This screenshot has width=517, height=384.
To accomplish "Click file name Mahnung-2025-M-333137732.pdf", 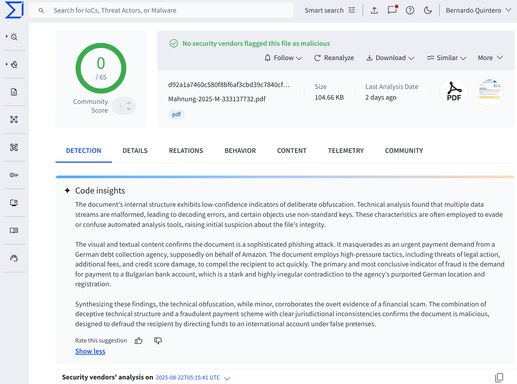I will (217, 99).
